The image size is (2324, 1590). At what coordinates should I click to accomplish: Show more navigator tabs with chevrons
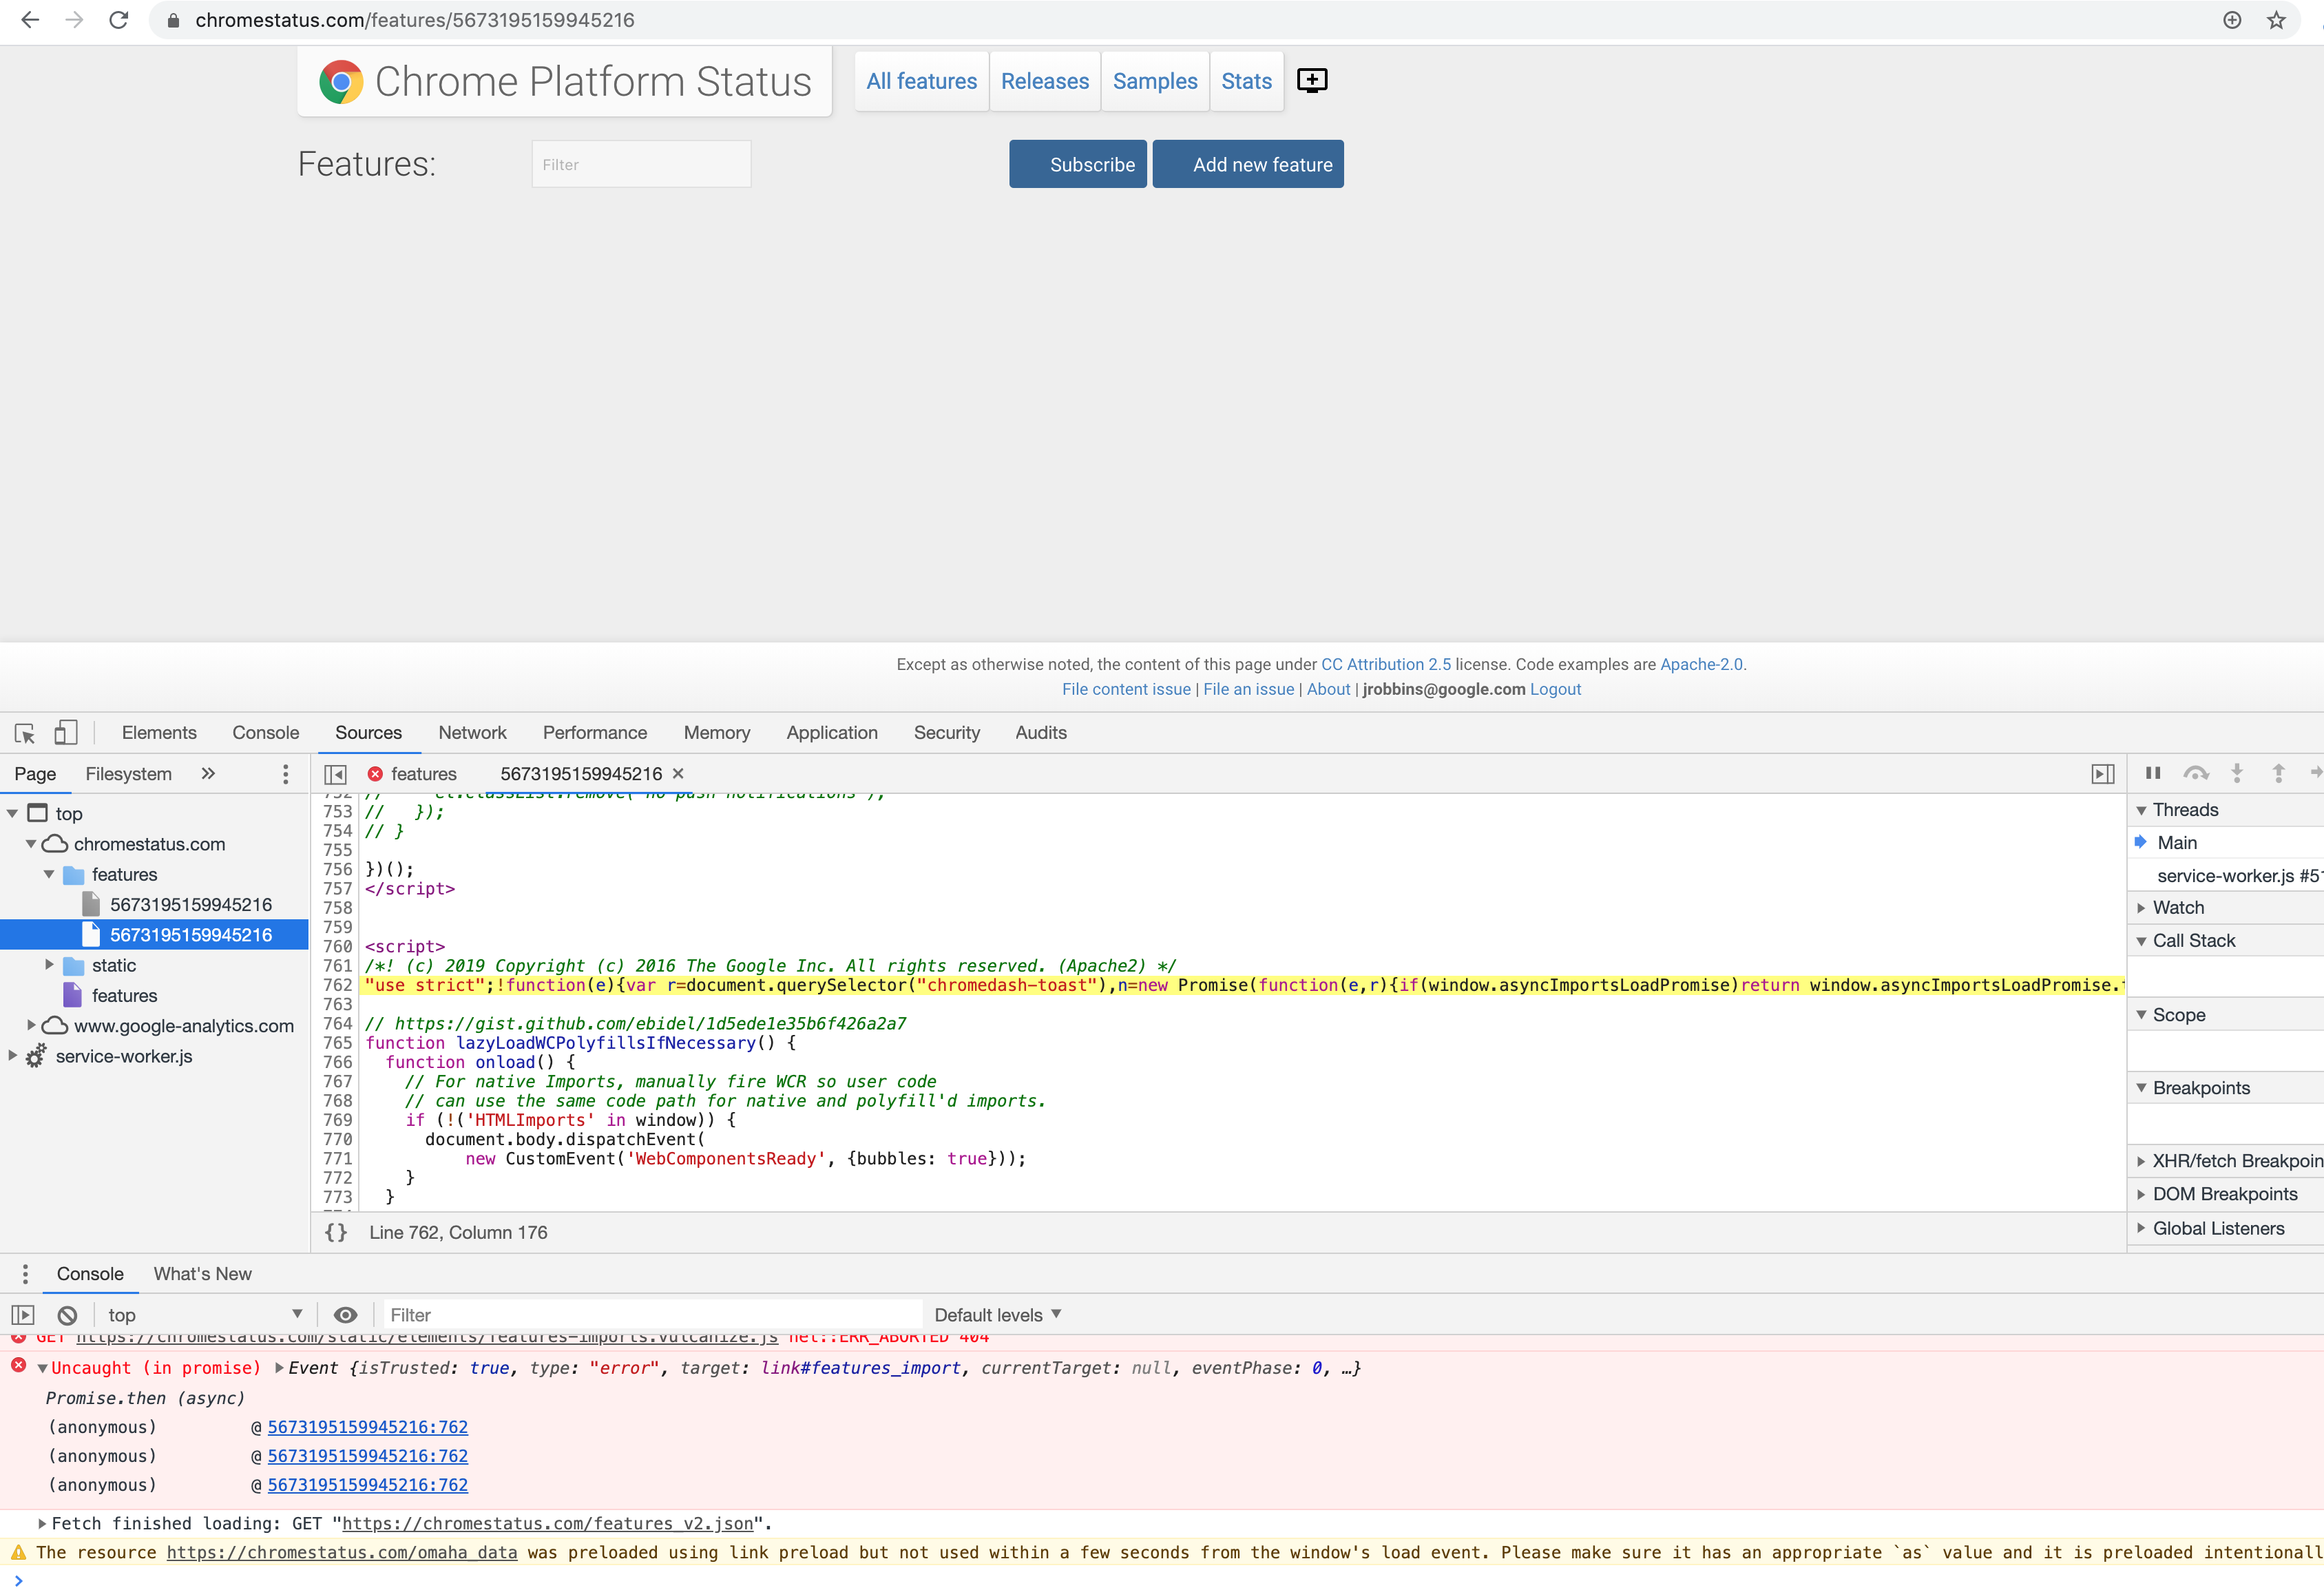[x=208, y=773]
